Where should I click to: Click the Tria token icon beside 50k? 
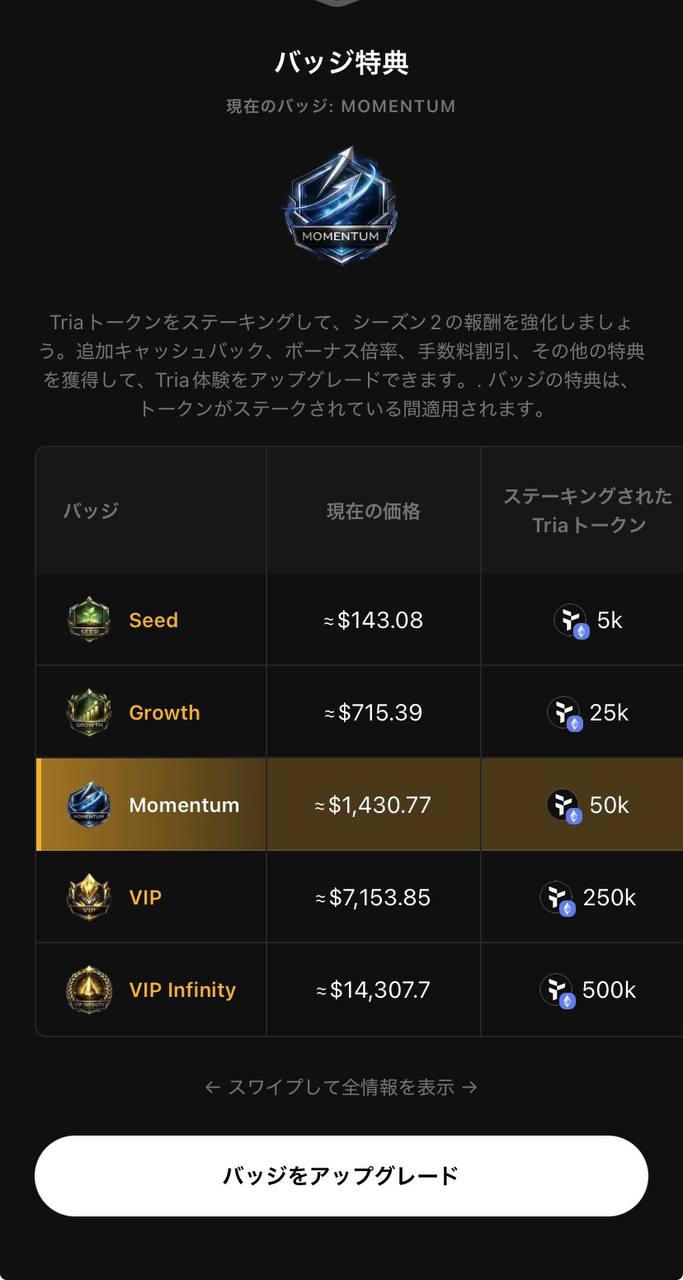tap(564, 806)
